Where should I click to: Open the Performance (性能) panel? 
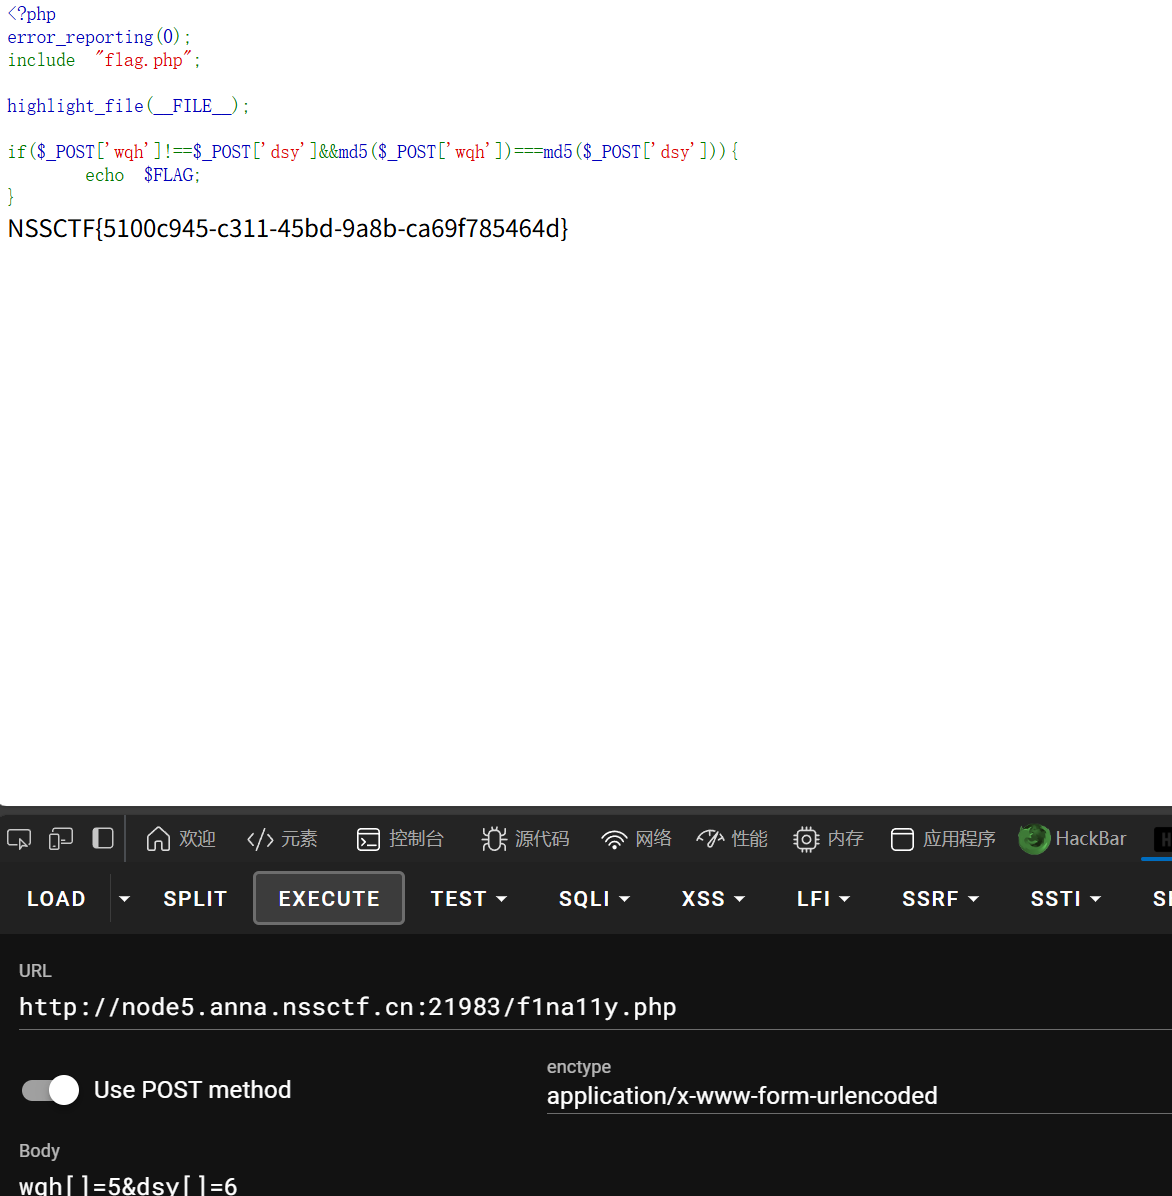[732, 839]
